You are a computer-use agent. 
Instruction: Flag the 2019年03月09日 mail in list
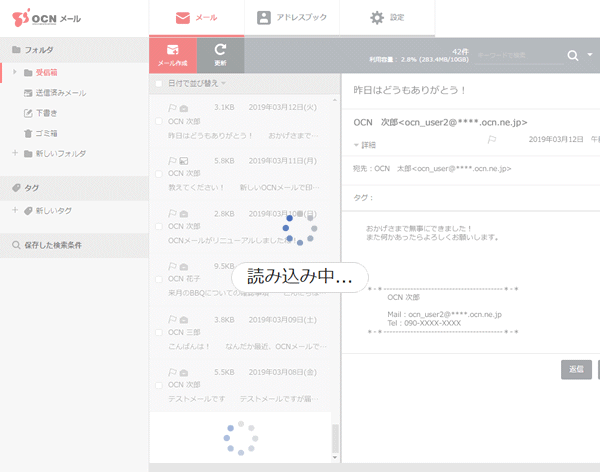tap(172, 319)
